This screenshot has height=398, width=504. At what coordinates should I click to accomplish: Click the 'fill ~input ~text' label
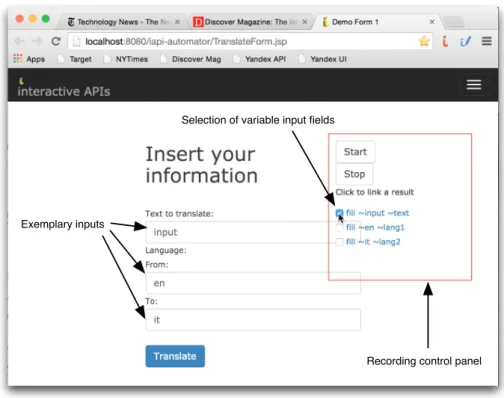pos(377,213)
